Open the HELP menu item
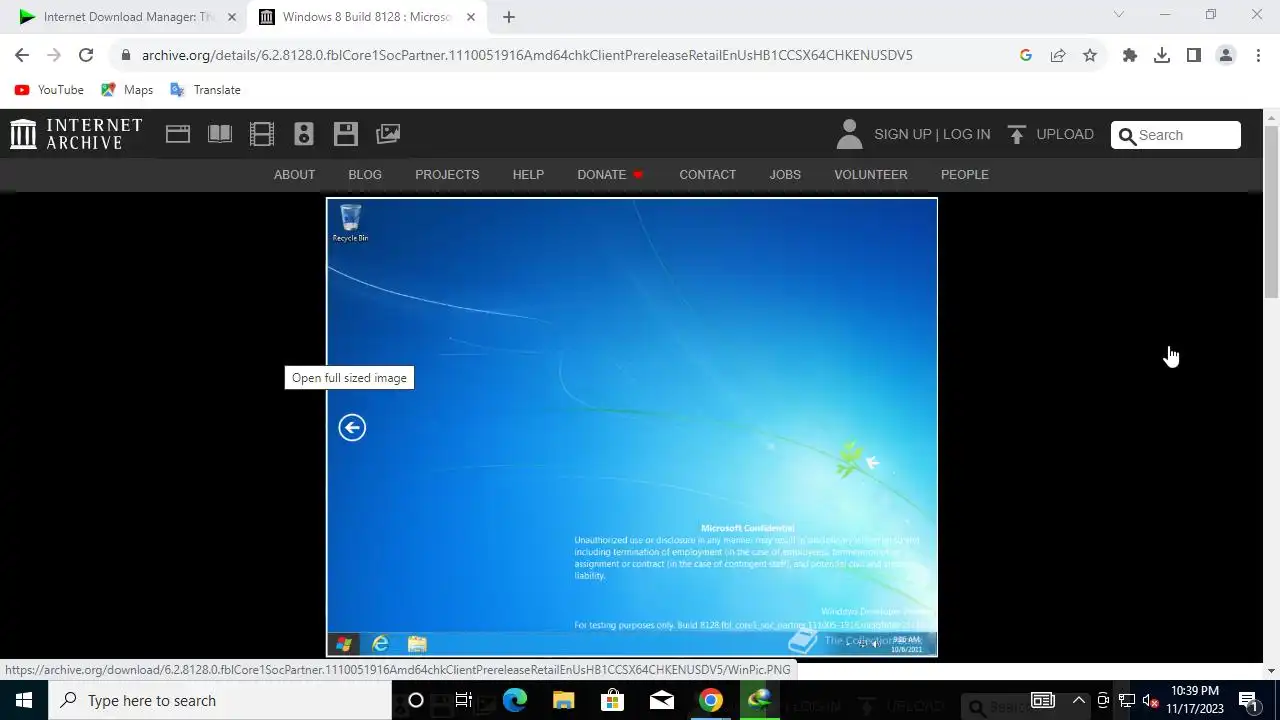 [x=528, y=174]
